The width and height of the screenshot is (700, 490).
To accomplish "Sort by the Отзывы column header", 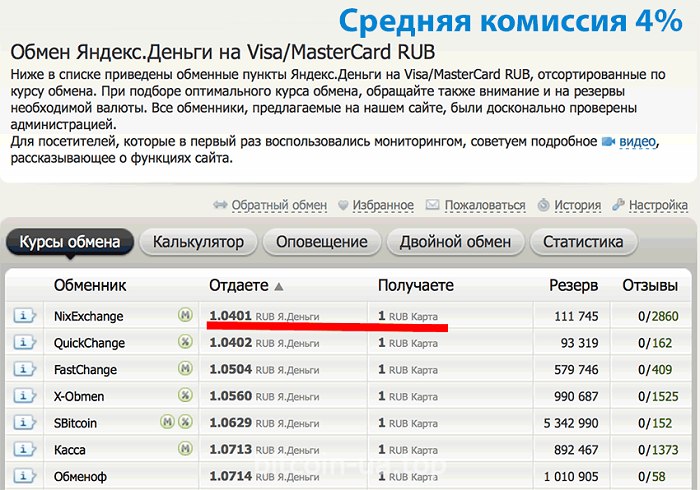I will click(x=650, y=285).
